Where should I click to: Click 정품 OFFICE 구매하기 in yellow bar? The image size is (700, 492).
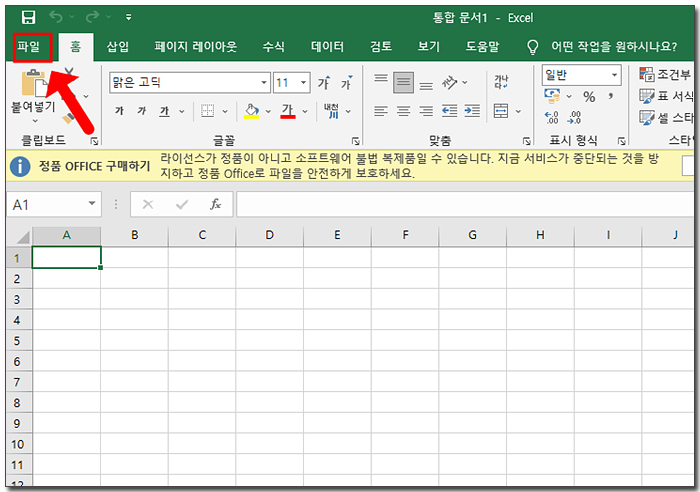click(x=94, y=167)
